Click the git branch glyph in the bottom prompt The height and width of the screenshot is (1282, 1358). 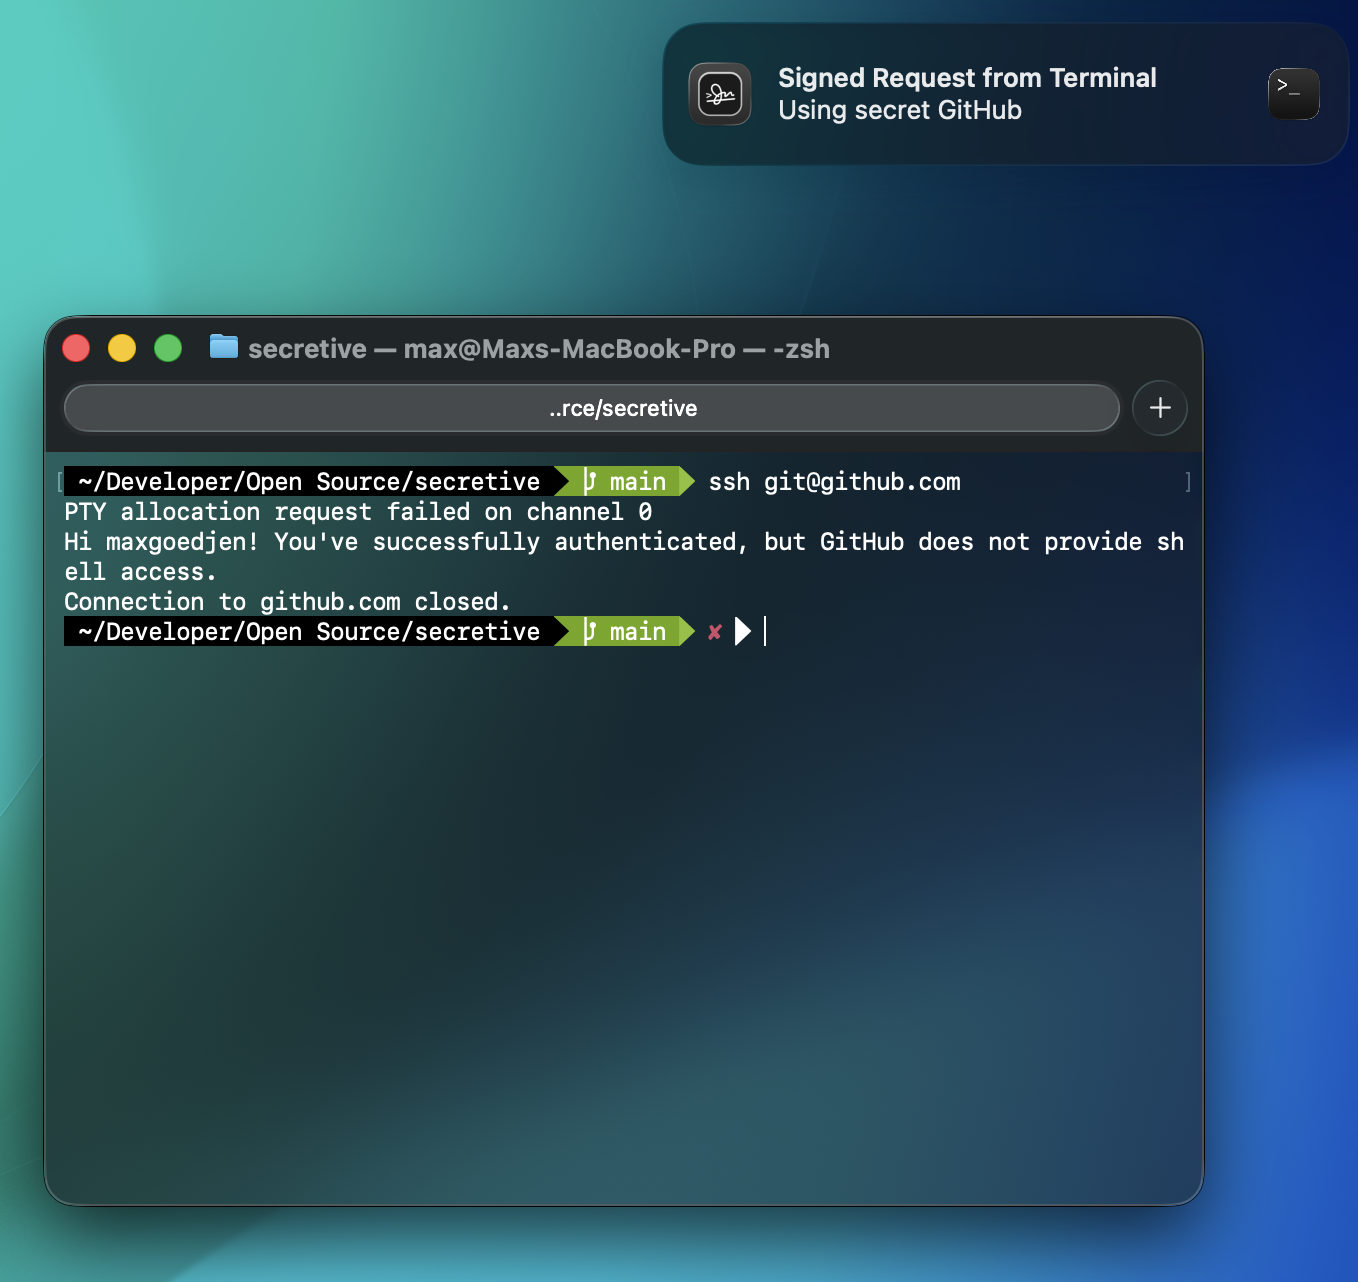(590, 631)
